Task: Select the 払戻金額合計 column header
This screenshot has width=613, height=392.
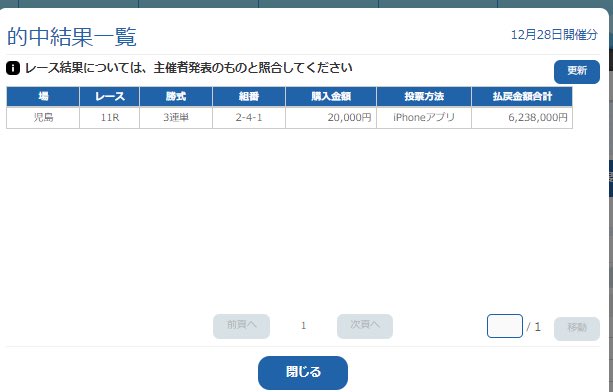Action: click(x=522, y=97)
